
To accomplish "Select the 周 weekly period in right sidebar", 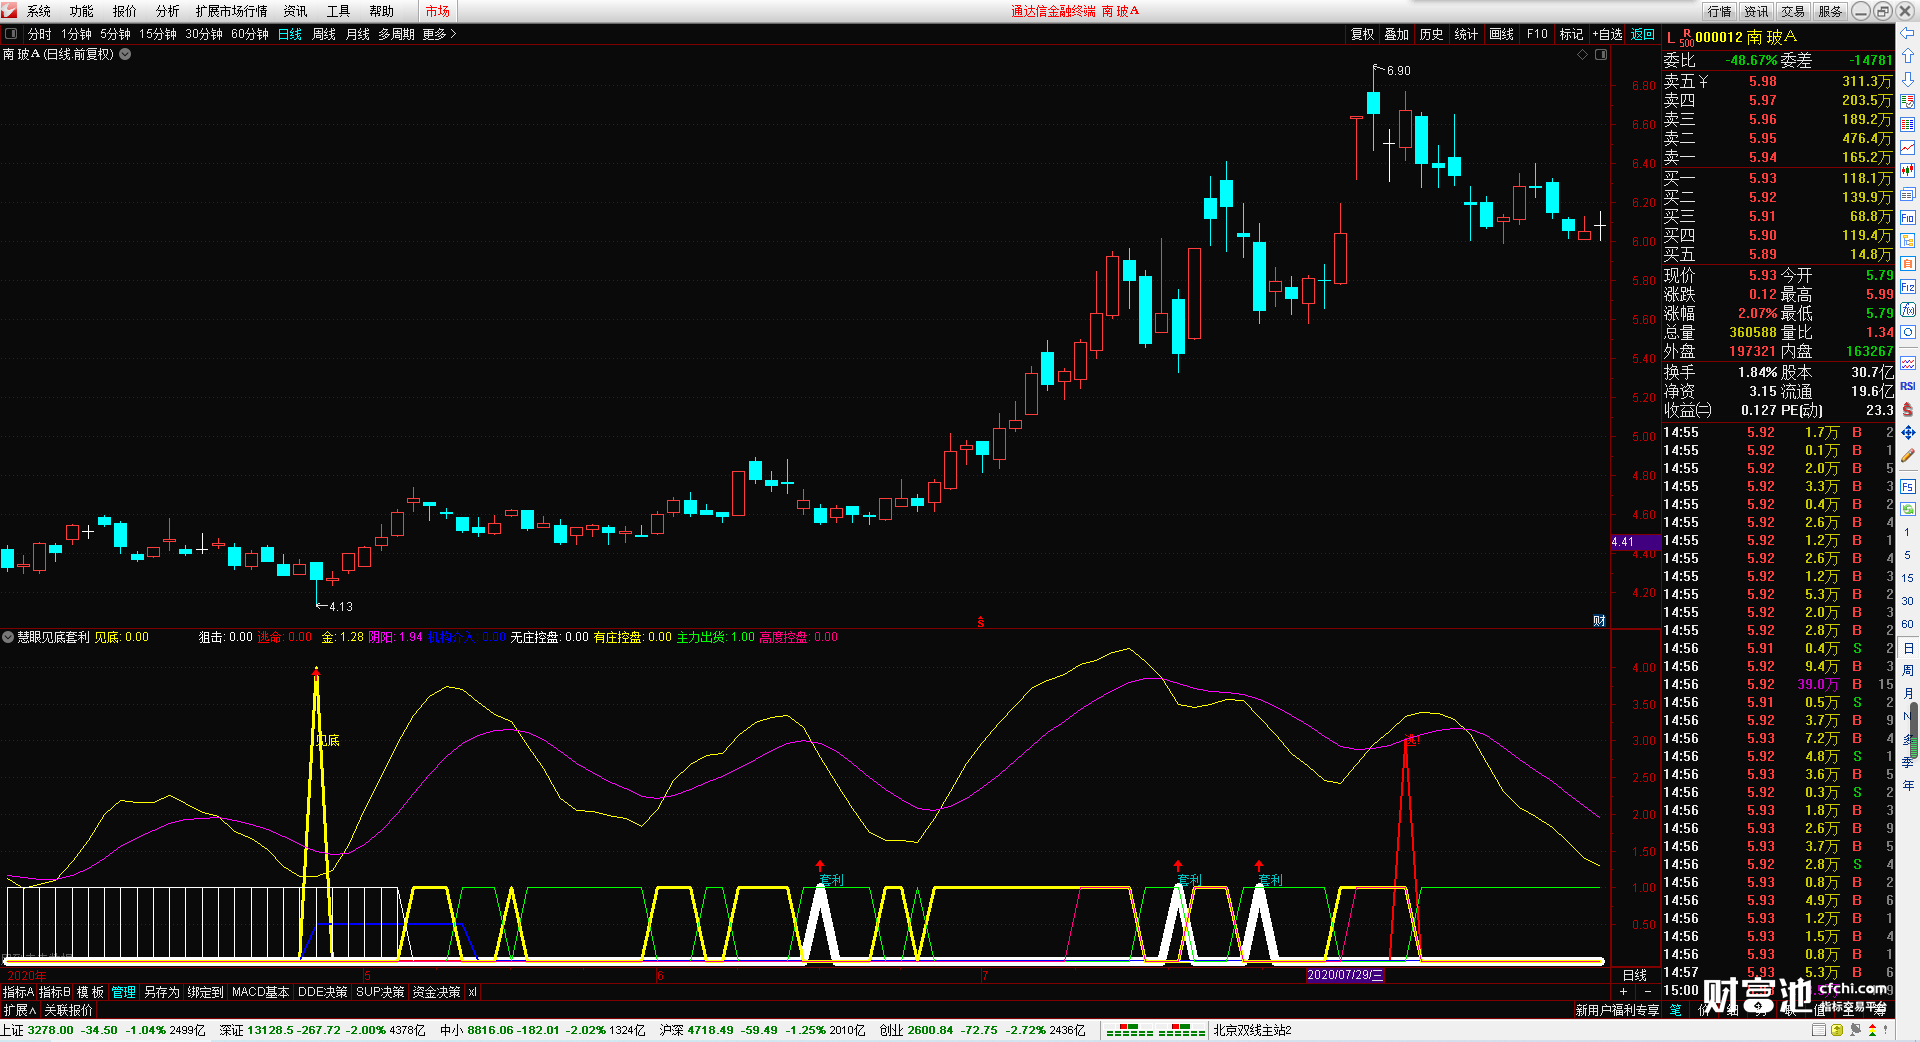I will pos(1908,670).
